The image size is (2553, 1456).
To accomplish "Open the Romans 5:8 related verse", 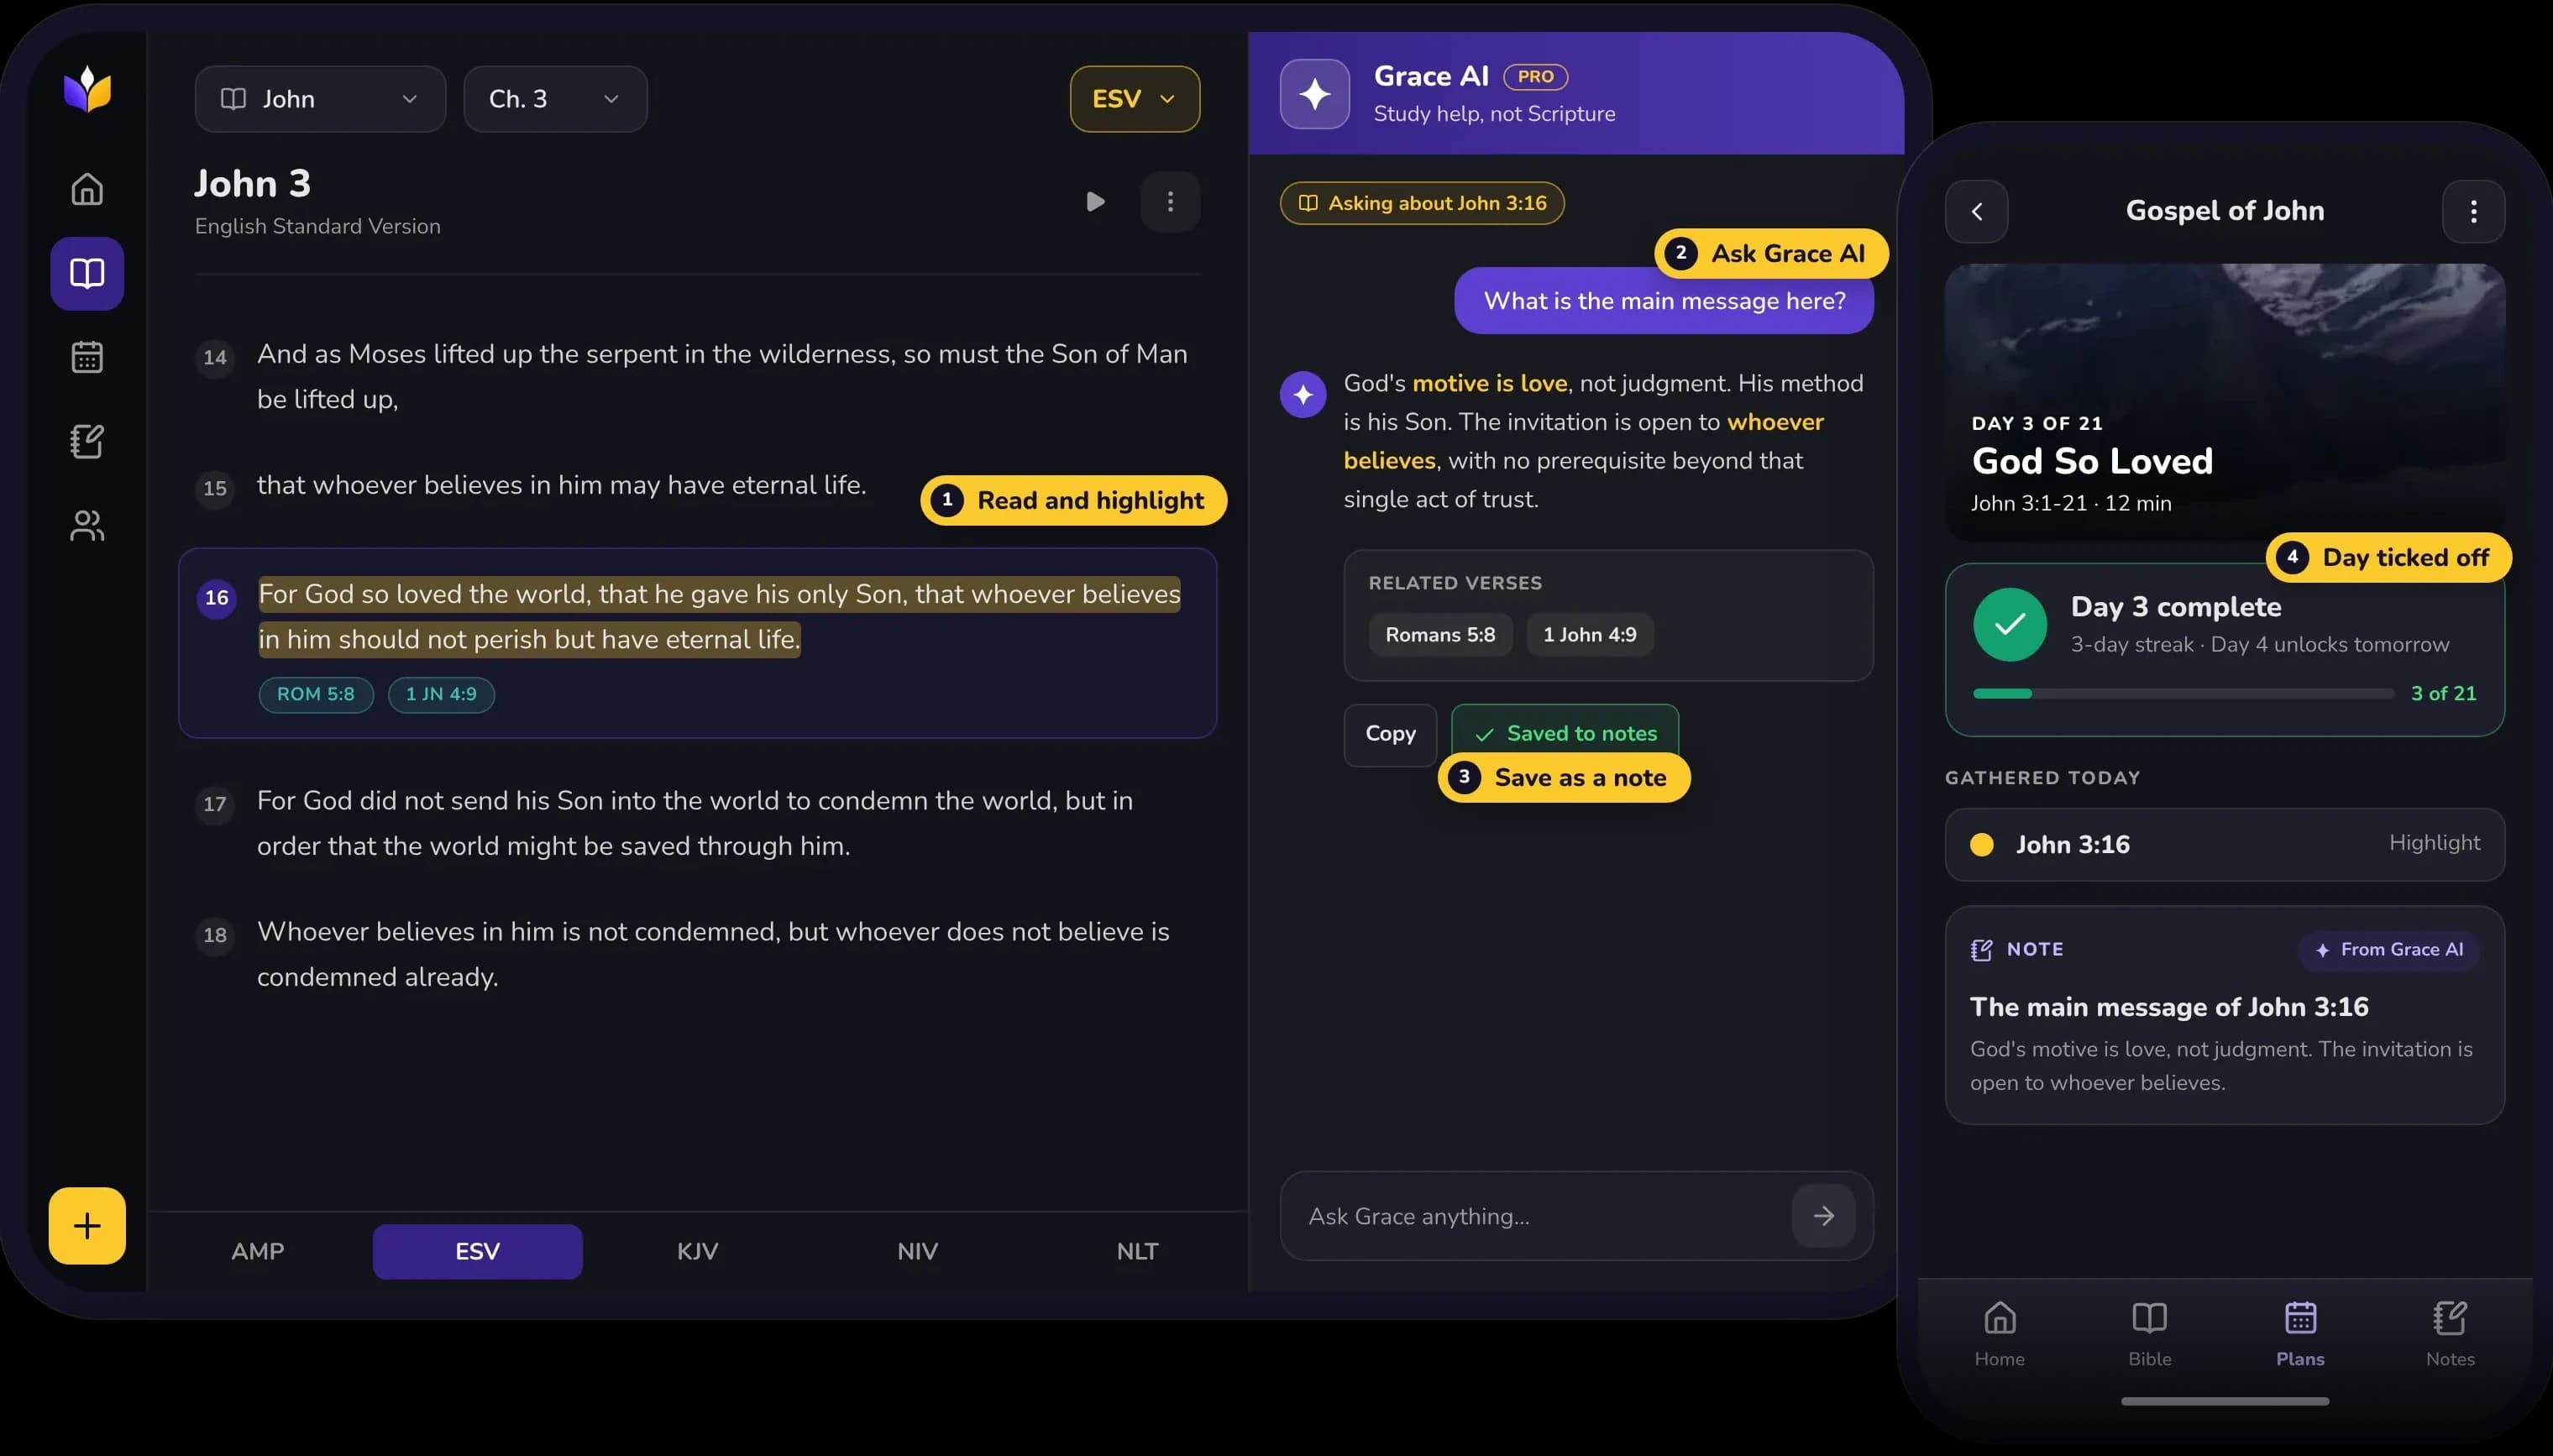I will (x=1440, y=634).
